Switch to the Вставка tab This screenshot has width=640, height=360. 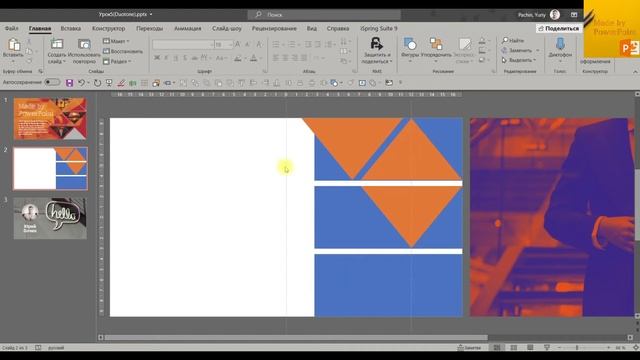point(71,29)
